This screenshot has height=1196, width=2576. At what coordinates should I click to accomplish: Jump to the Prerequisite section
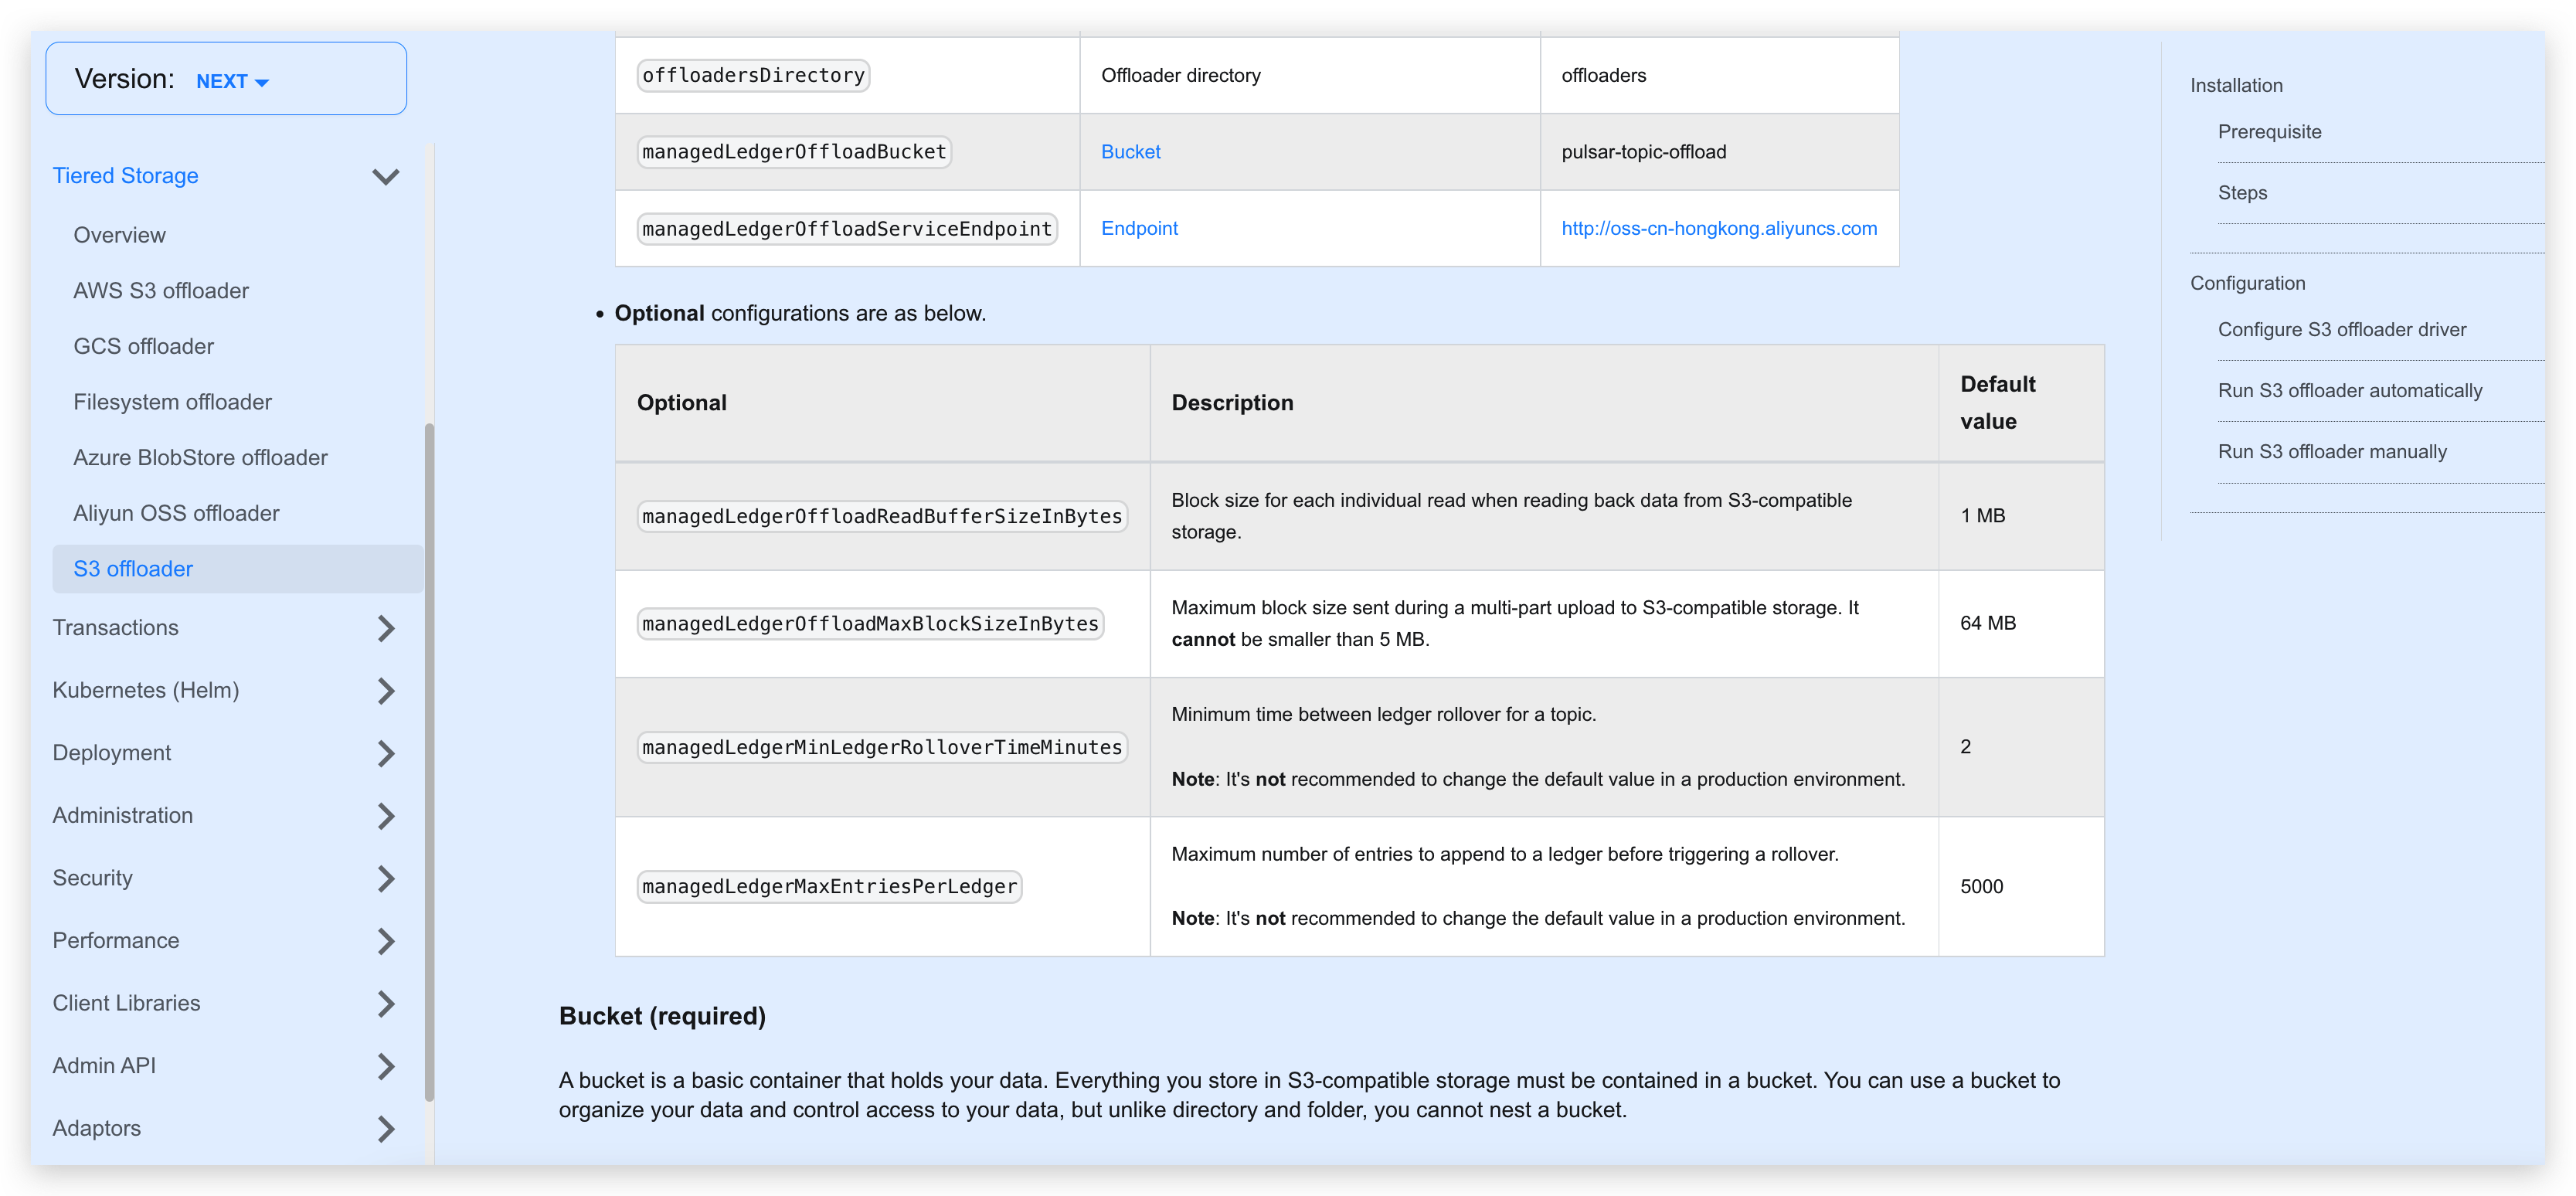(2269, 132)
